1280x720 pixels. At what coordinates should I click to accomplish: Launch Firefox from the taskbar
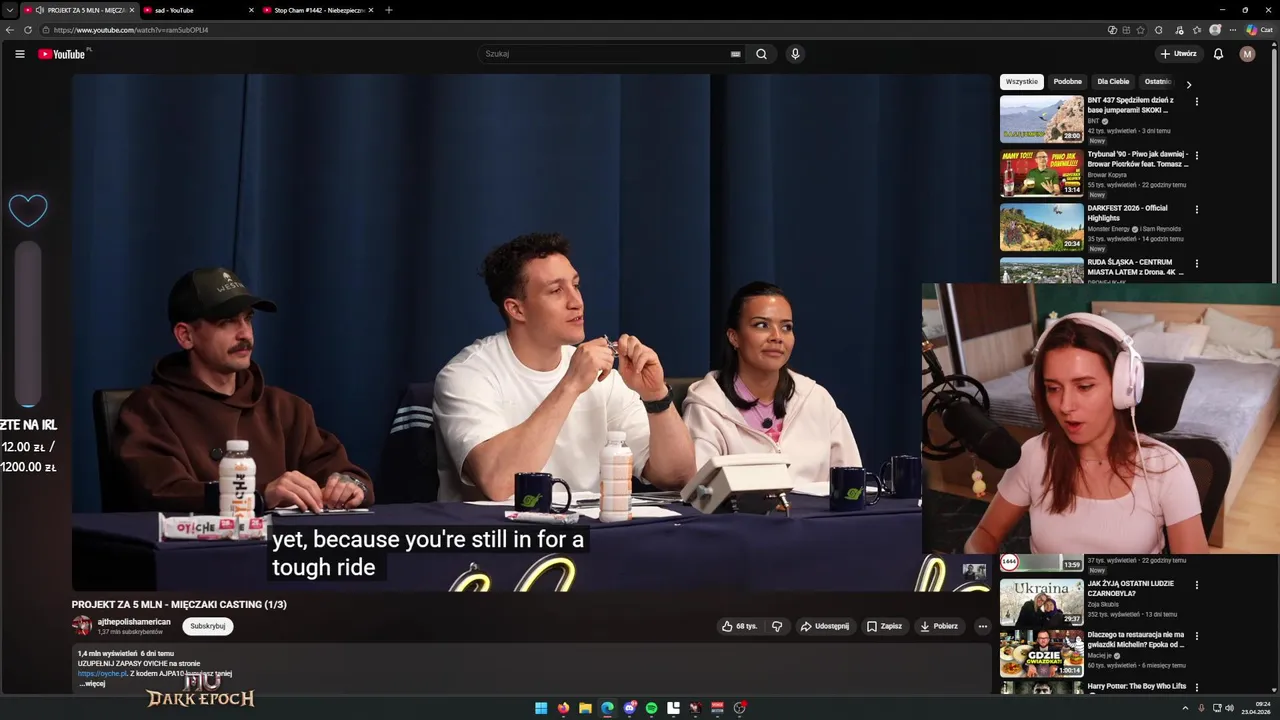tap(563, 708)
